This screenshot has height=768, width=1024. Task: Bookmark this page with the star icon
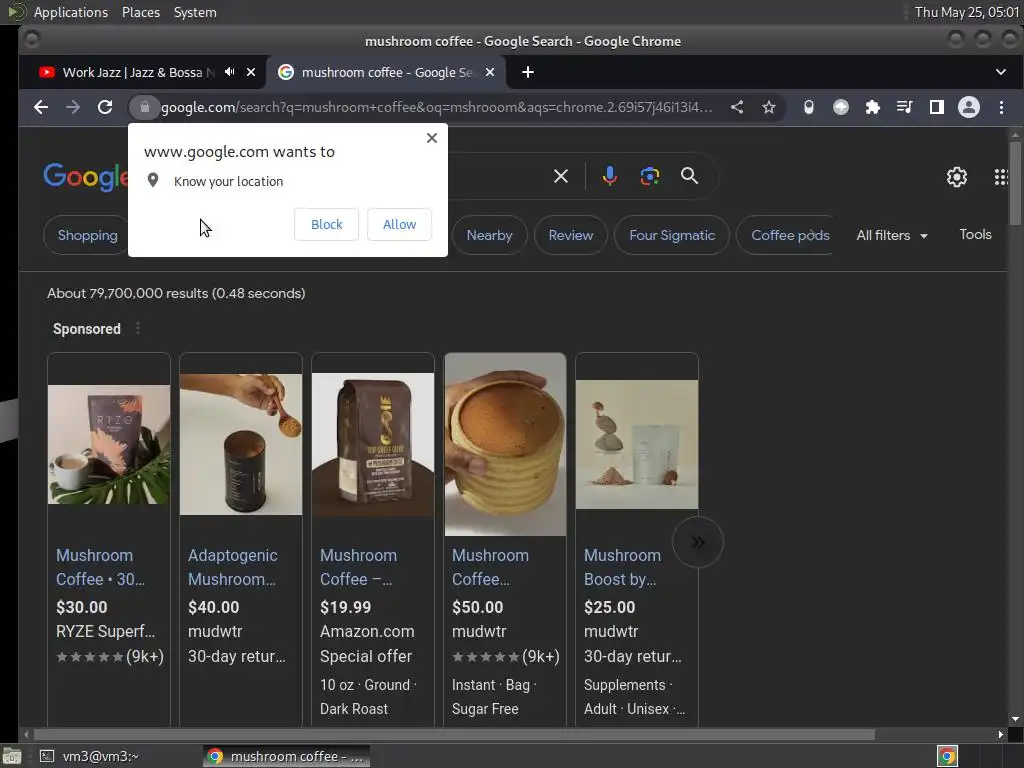pos(769,107)
